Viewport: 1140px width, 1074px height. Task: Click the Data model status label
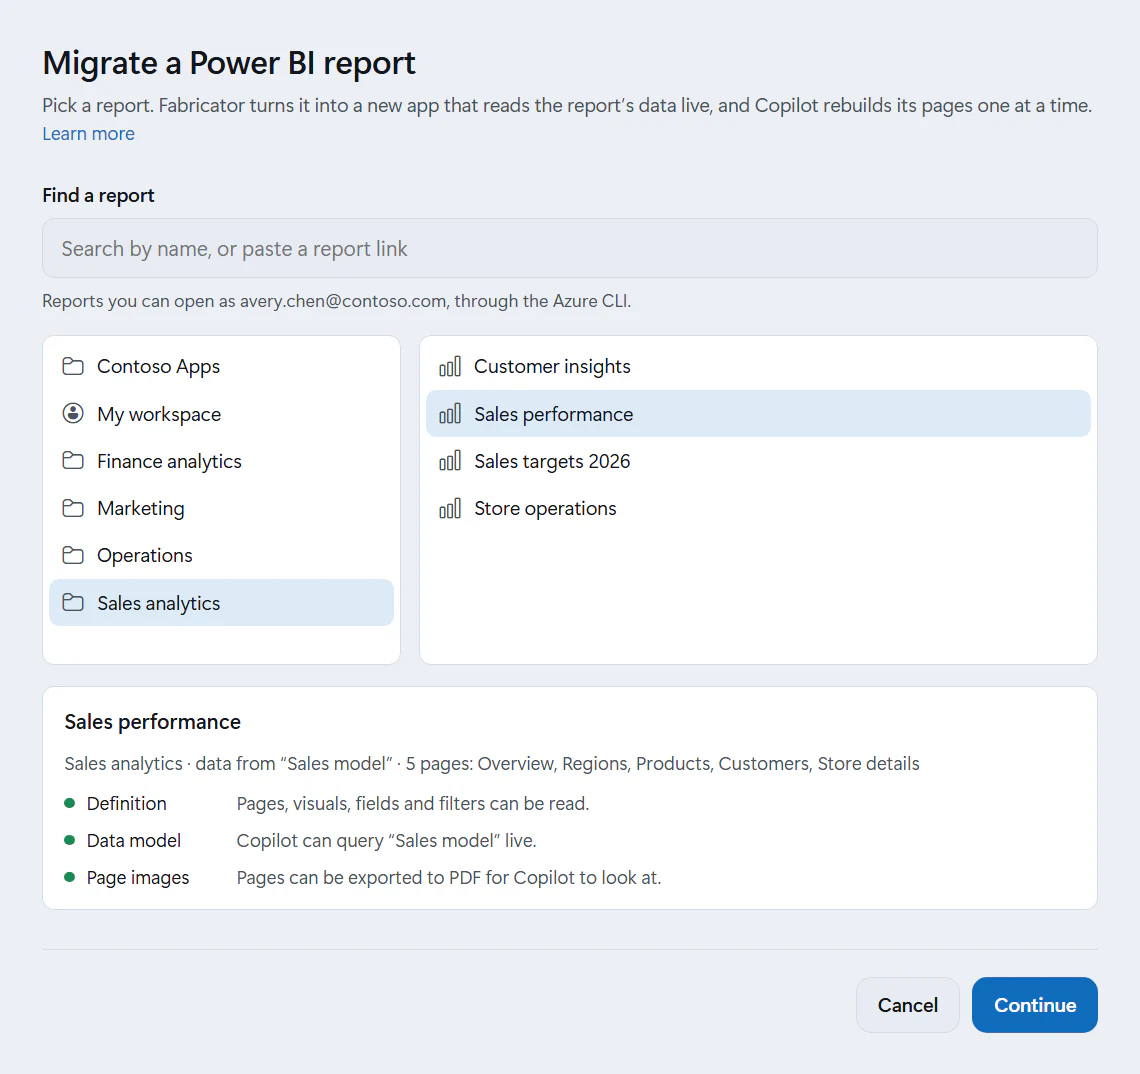pos(134,841)
